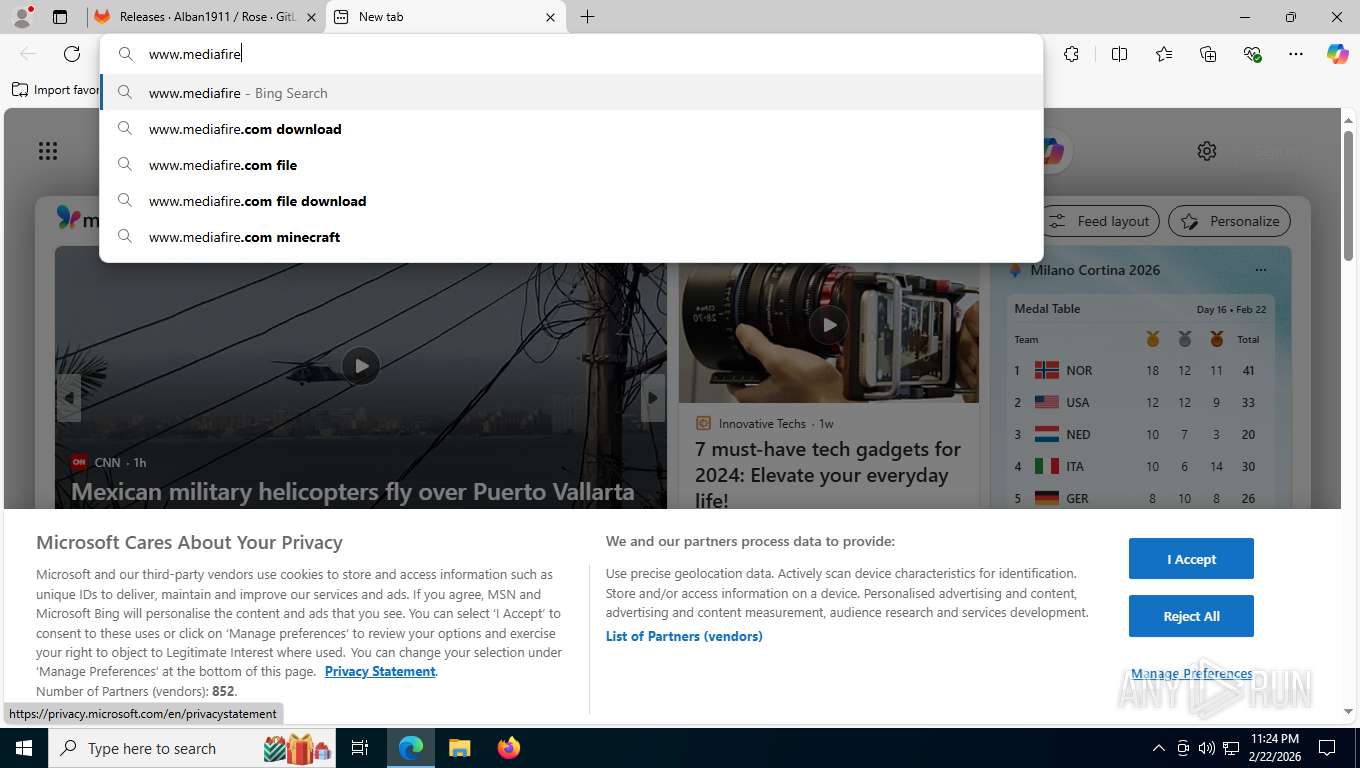1360x768 pixels.
Task: Open the Extensions puzzle icon
Action: coord(1071,54)
